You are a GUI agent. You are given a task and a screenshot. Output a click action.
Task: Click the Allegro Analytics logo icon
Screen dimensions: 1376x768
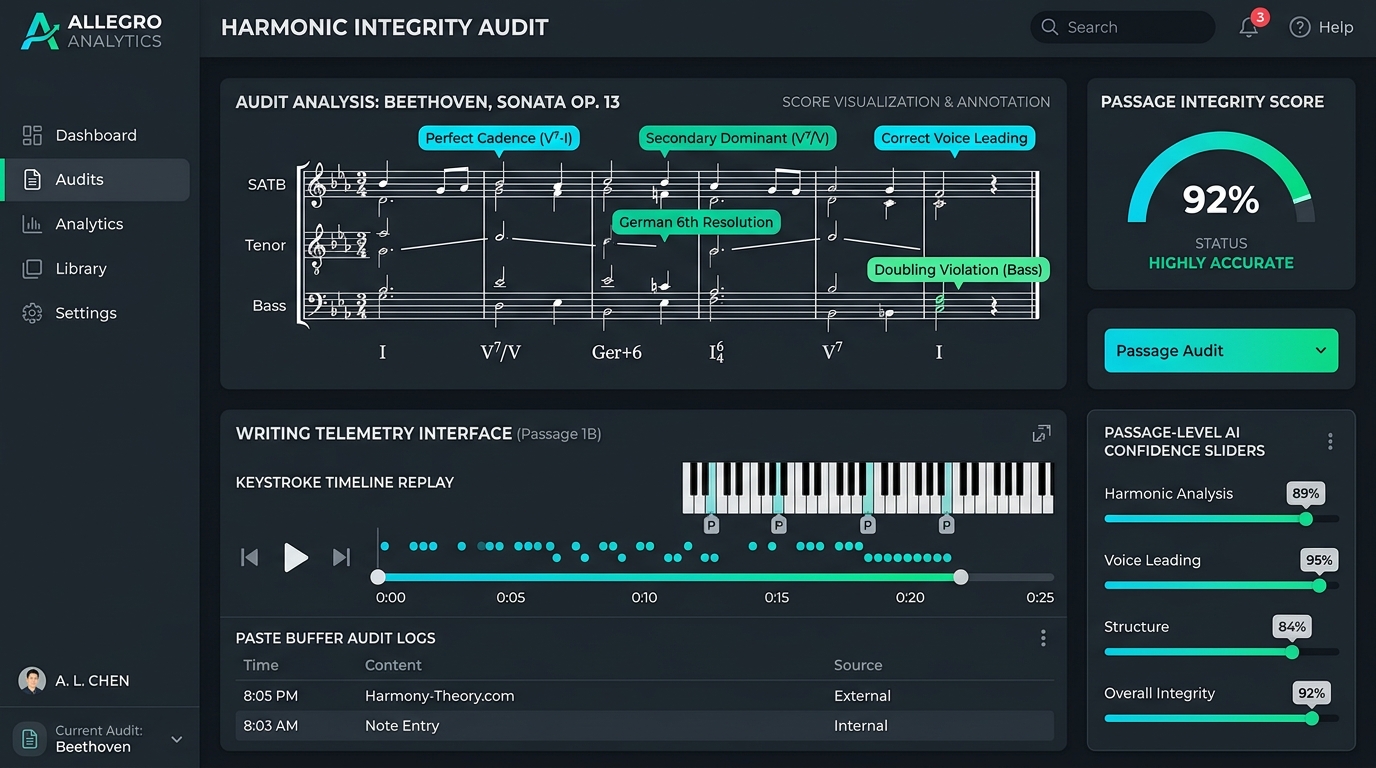(39, 30)
